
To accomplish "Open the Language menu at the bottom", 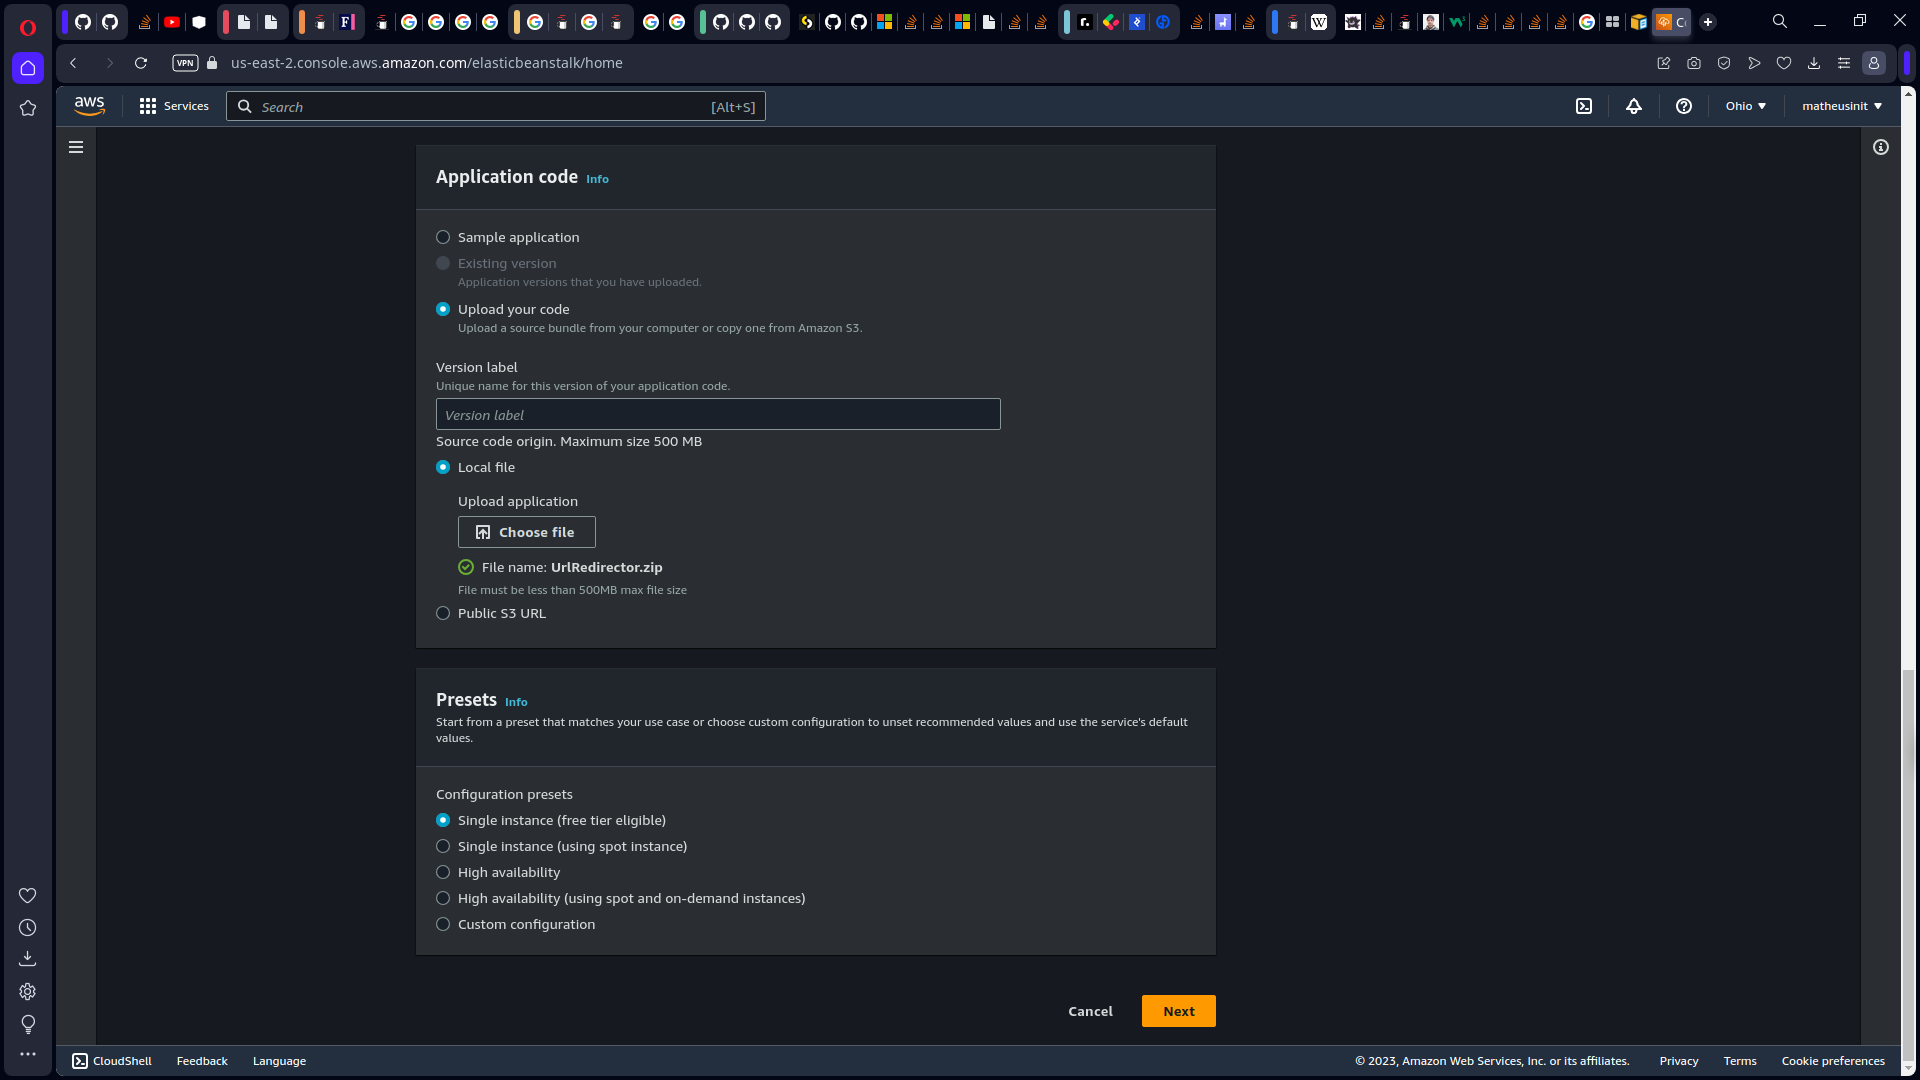I will tap(279, 1061).
